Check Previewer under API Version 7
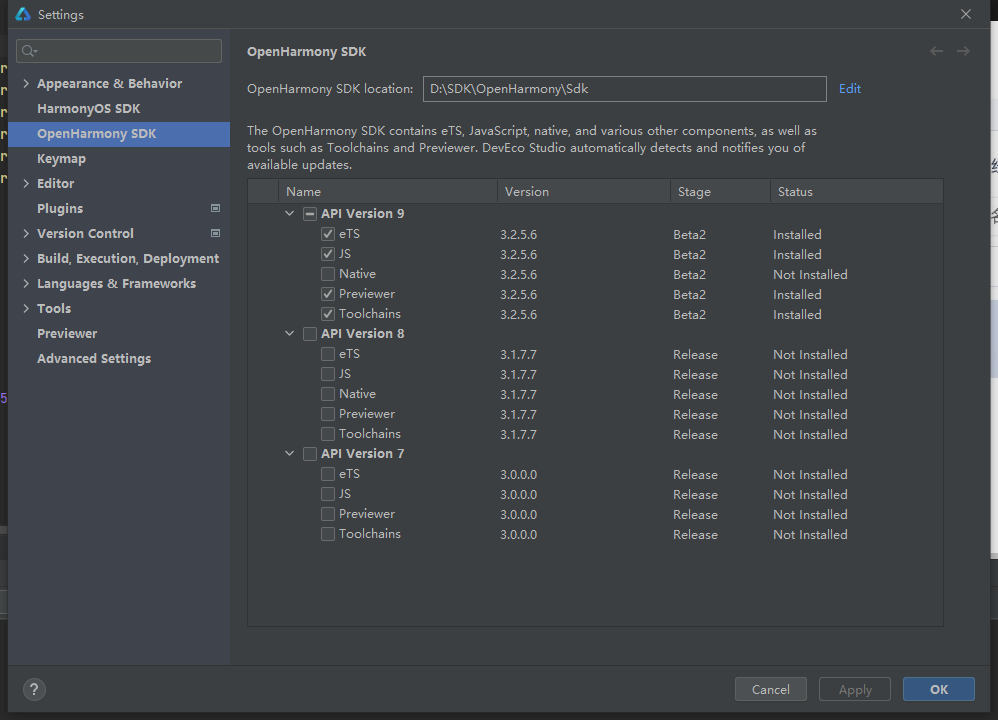This screenshot has height=720, width=998. (328, 514)
